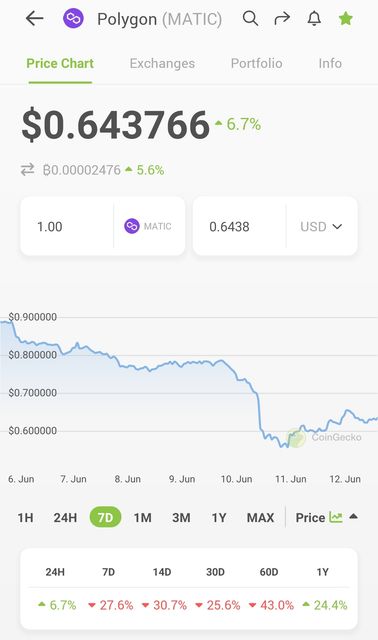The height and width of the screenshot is (640, 378).
Task: Select the 1M chart range
Action: click(x=142, y=518)
